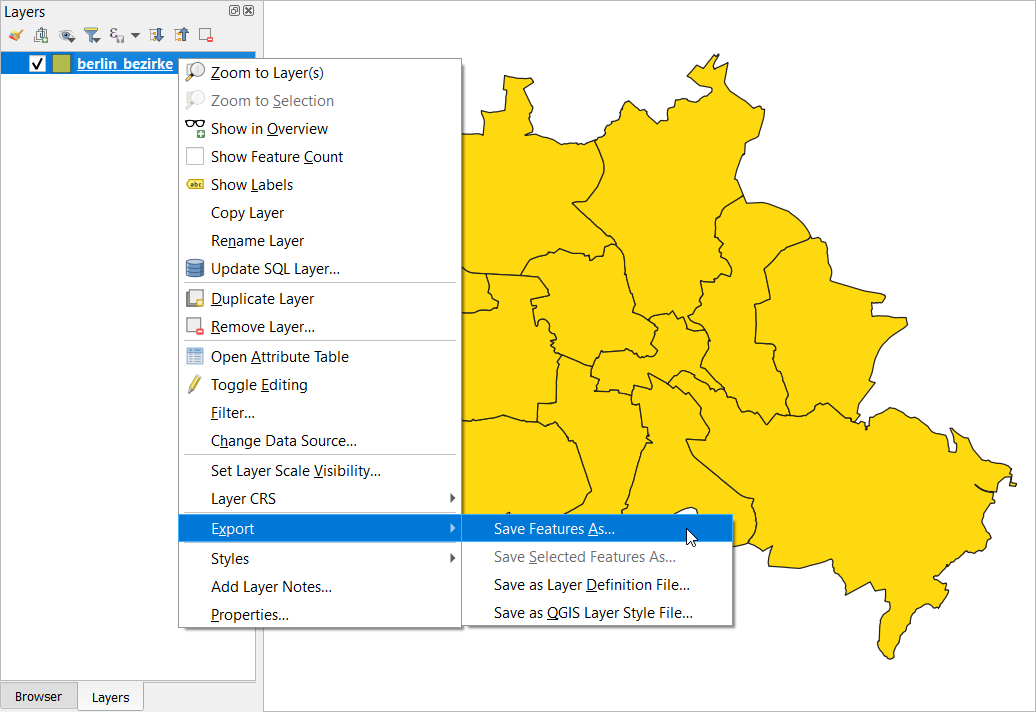Click the berlin_bezirke olive color swatch
This screenshot has height=712, width=1036.
point(62,64)
